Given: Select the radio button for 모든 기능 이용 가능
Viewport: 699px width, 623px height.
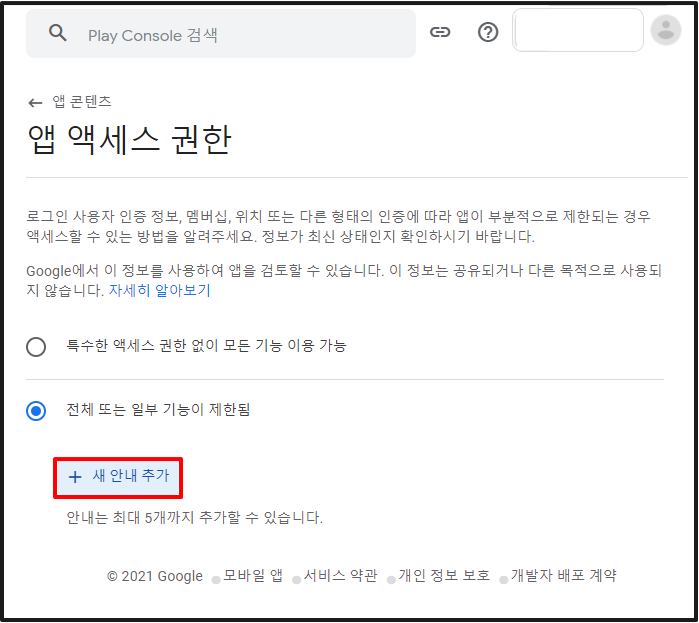Looking at the screenshot, I should (x=37, y=347).
